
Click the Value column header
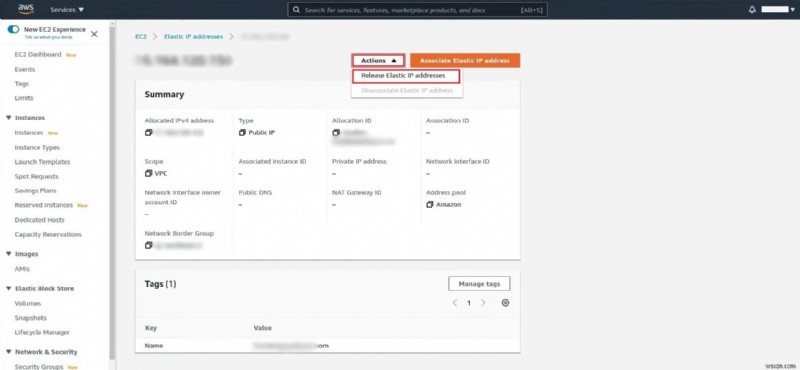(x=263, y=328)
